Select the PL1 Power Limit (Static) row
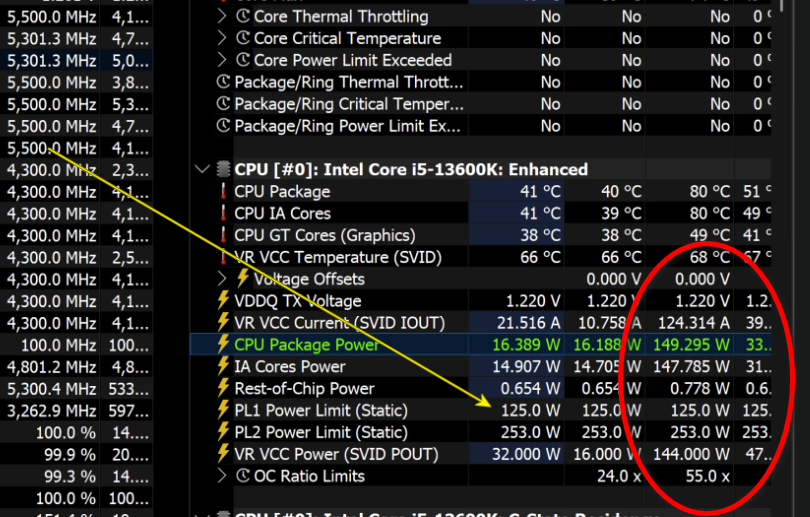 coord(480,410)
